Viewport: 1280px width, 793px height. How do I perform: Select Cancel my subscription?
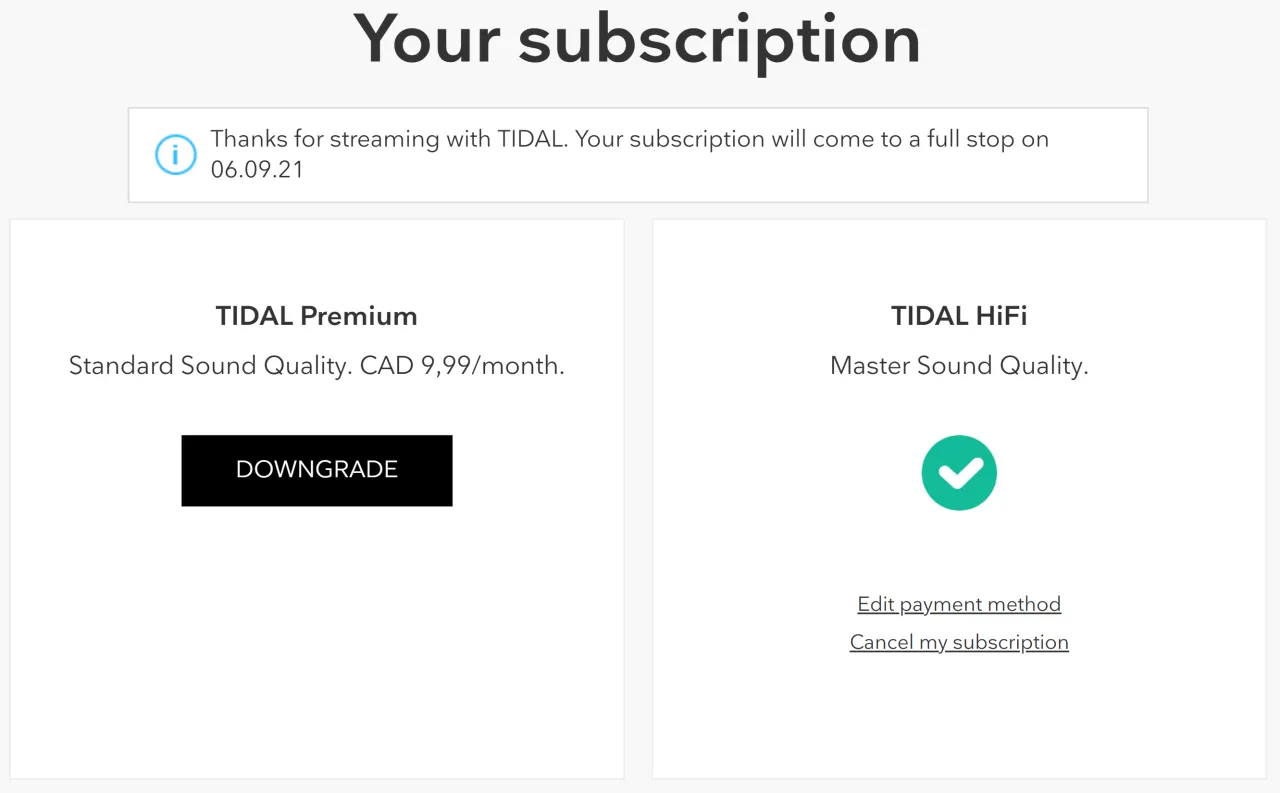[958, 642]
